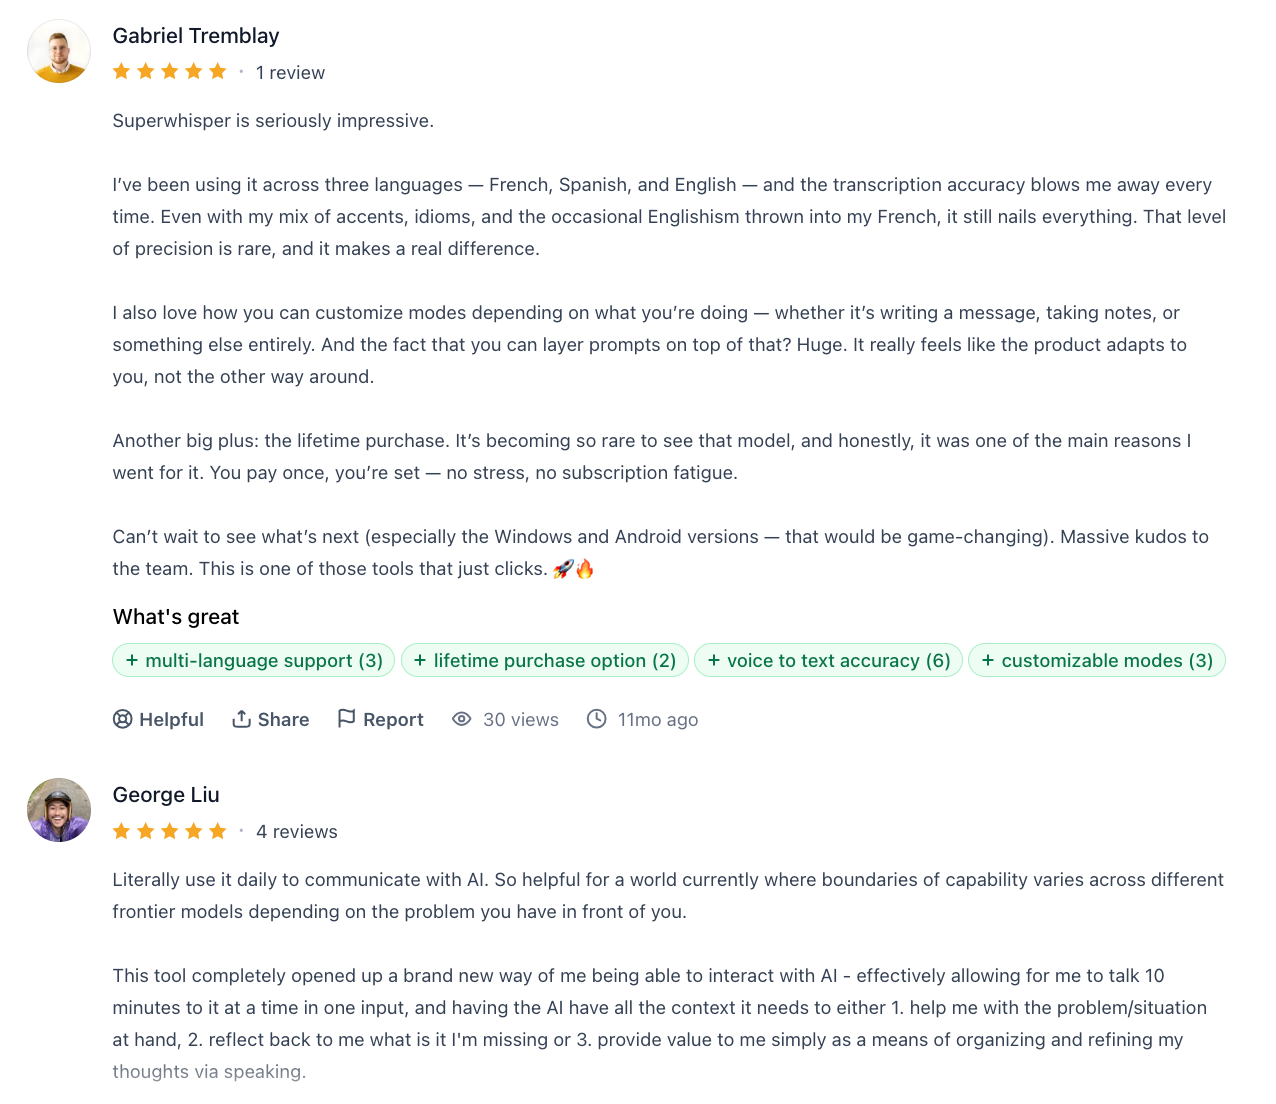
Task: Click Gabriel Tremblay's five-star rating
Action: (x=170, y=72)
